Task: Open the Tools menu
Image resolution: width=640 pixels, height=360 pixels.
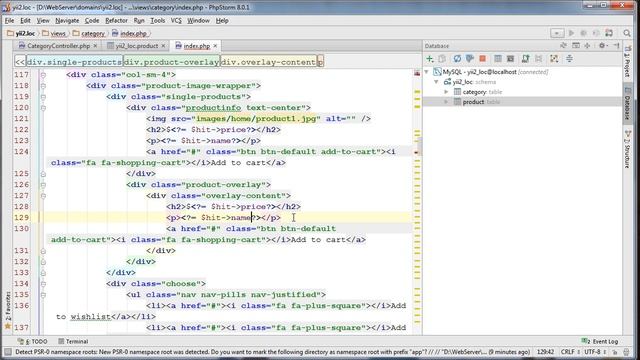Action: [x=158, y=20]
